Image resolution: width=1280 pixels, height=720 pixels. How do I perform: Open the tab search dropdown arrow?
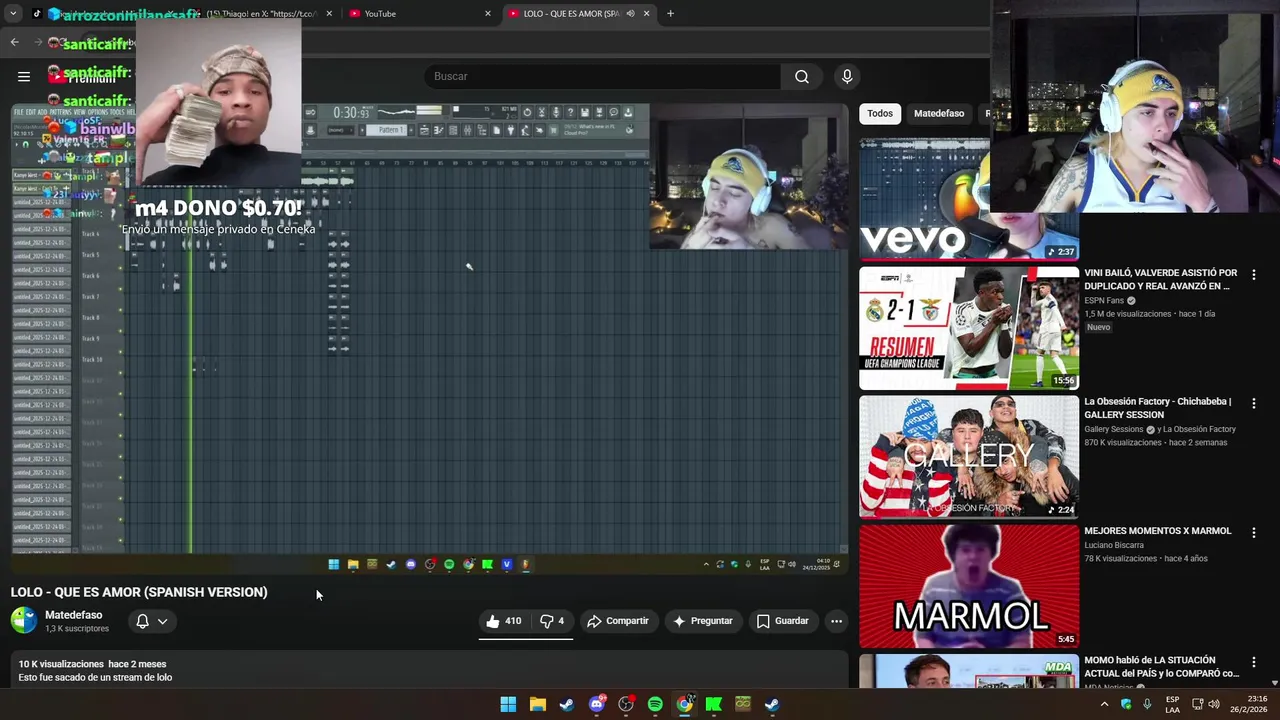pyautogui.click(x=13, y=13)
